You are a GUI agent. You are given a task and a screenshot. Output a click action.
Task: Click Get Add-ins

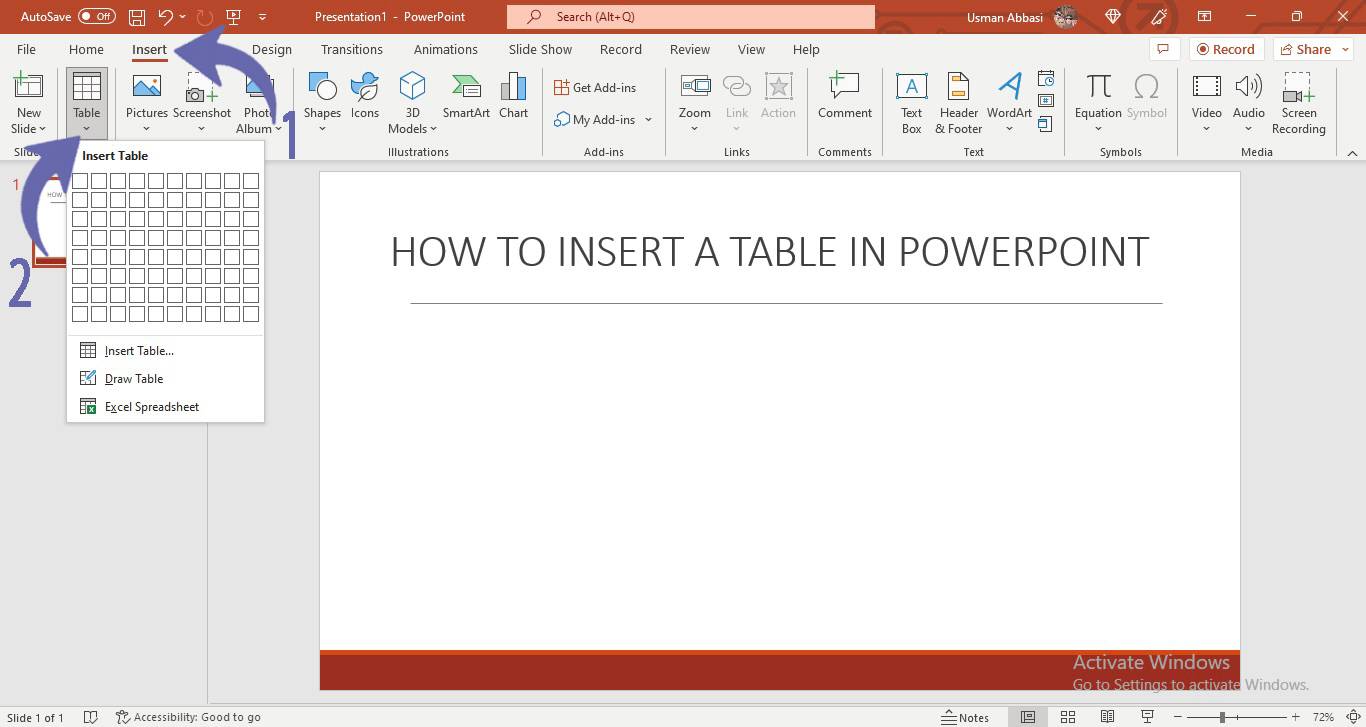click(x=595, y=88)
